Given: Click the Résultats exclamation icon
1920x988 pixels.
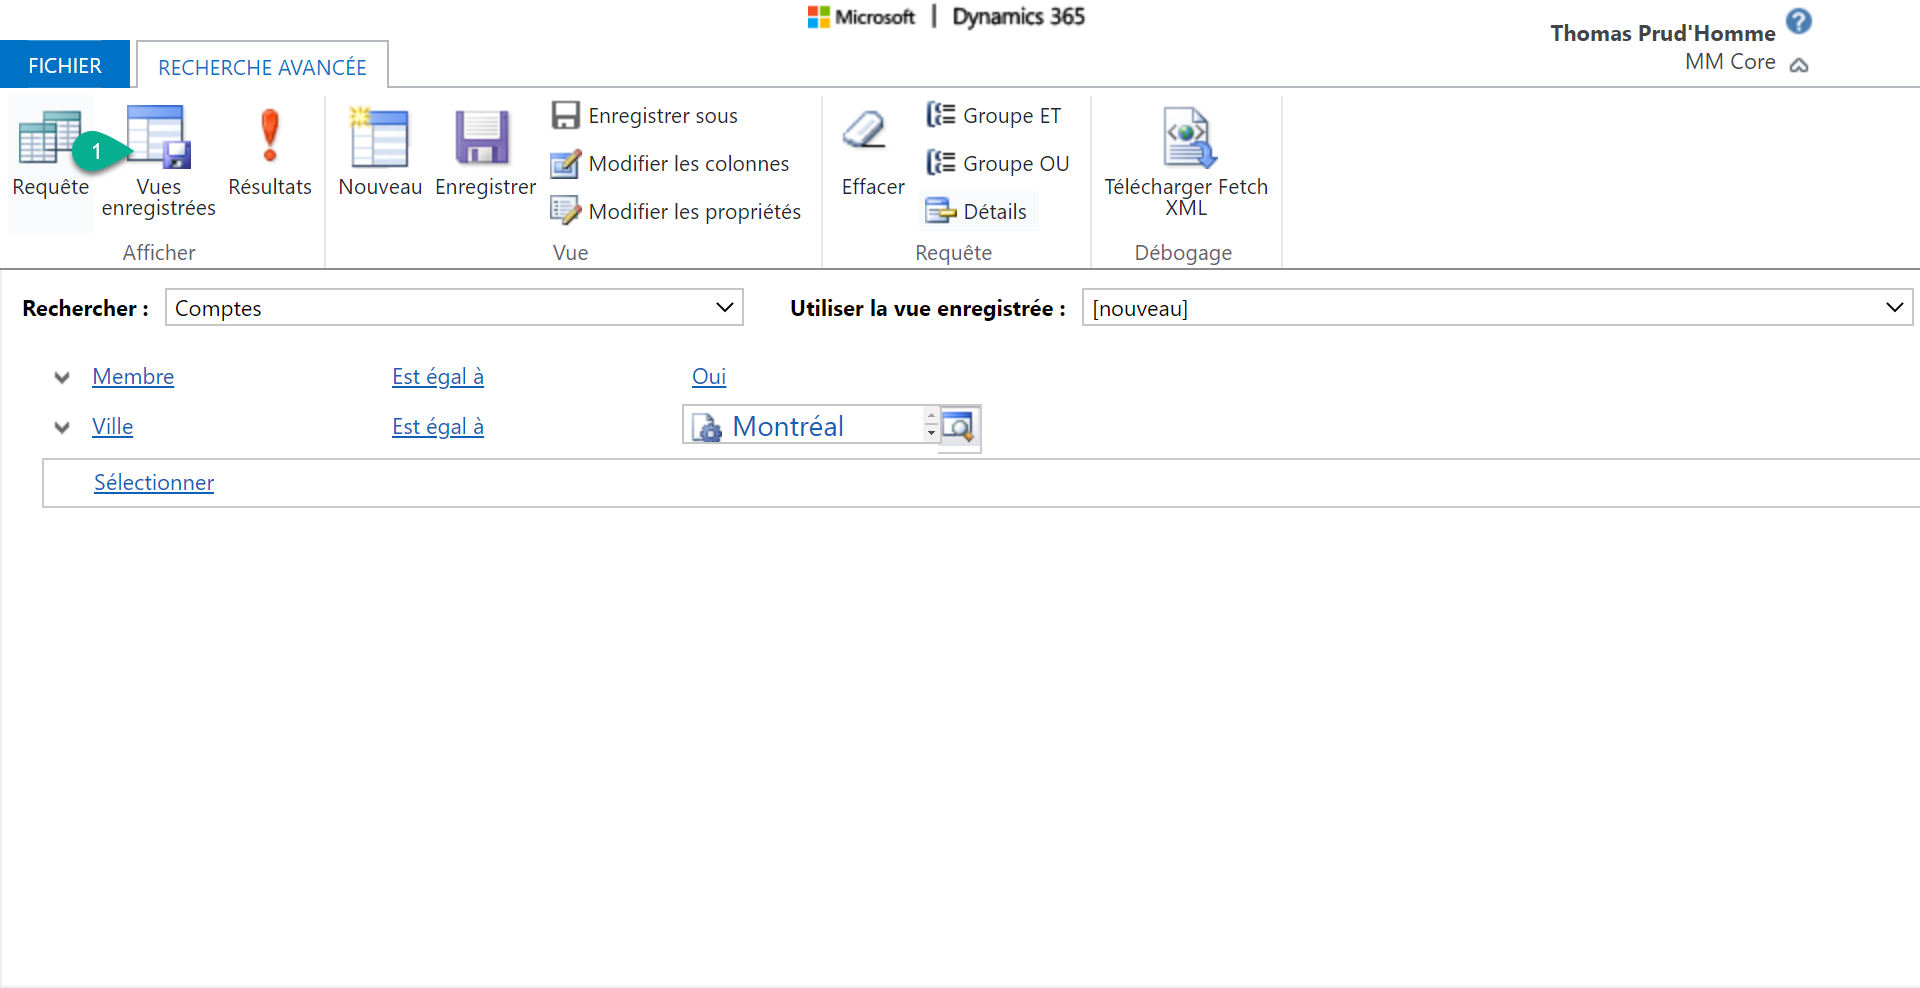Looking at the screenshot, I should click(269, 138).
